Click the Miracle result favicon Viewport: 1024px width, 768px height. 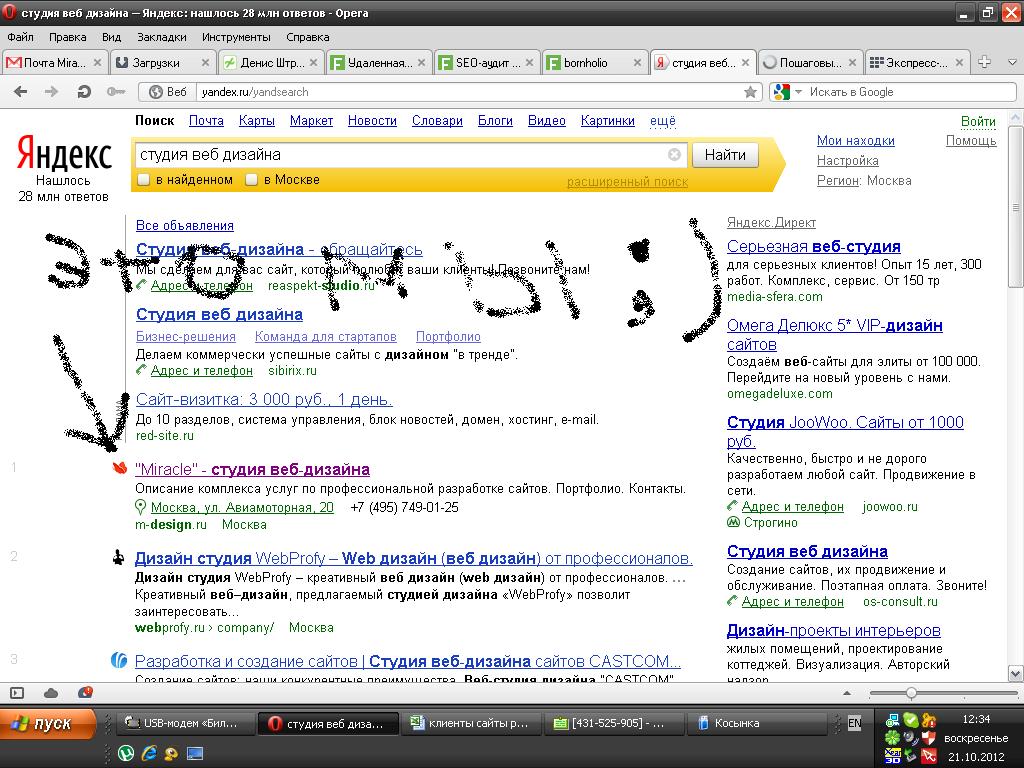point(119,468)
